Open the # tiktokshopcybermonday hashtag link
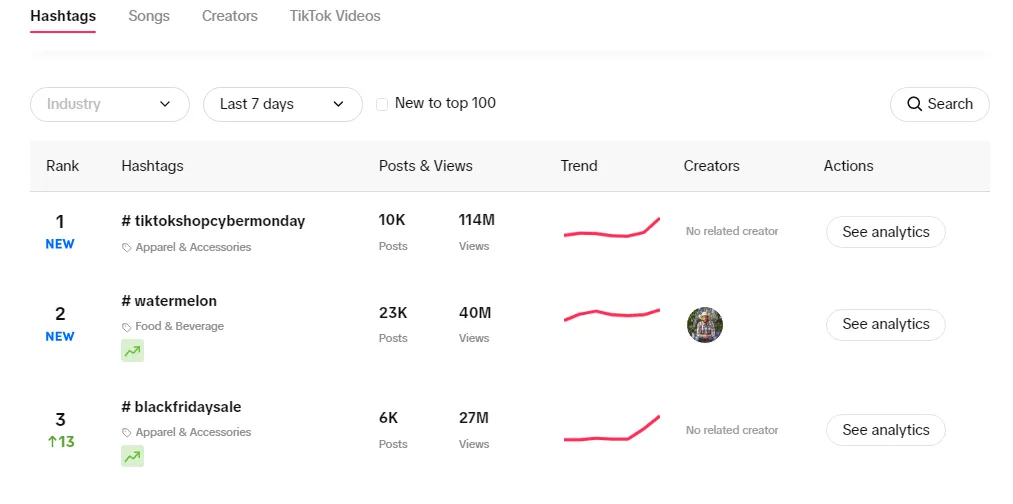The image size is (1013, 504). 213,221
